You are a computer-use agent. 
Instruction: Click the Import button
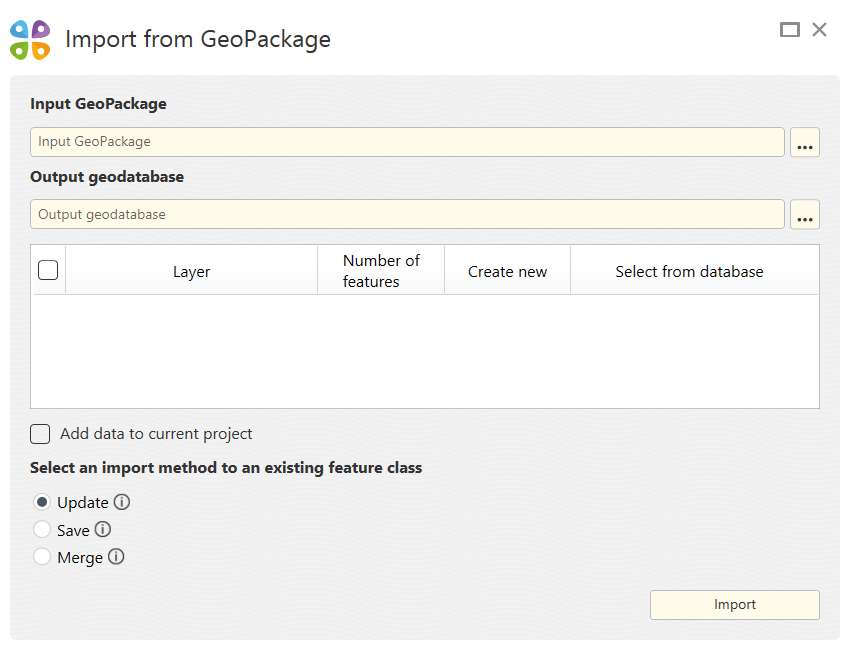coord(735,604)
